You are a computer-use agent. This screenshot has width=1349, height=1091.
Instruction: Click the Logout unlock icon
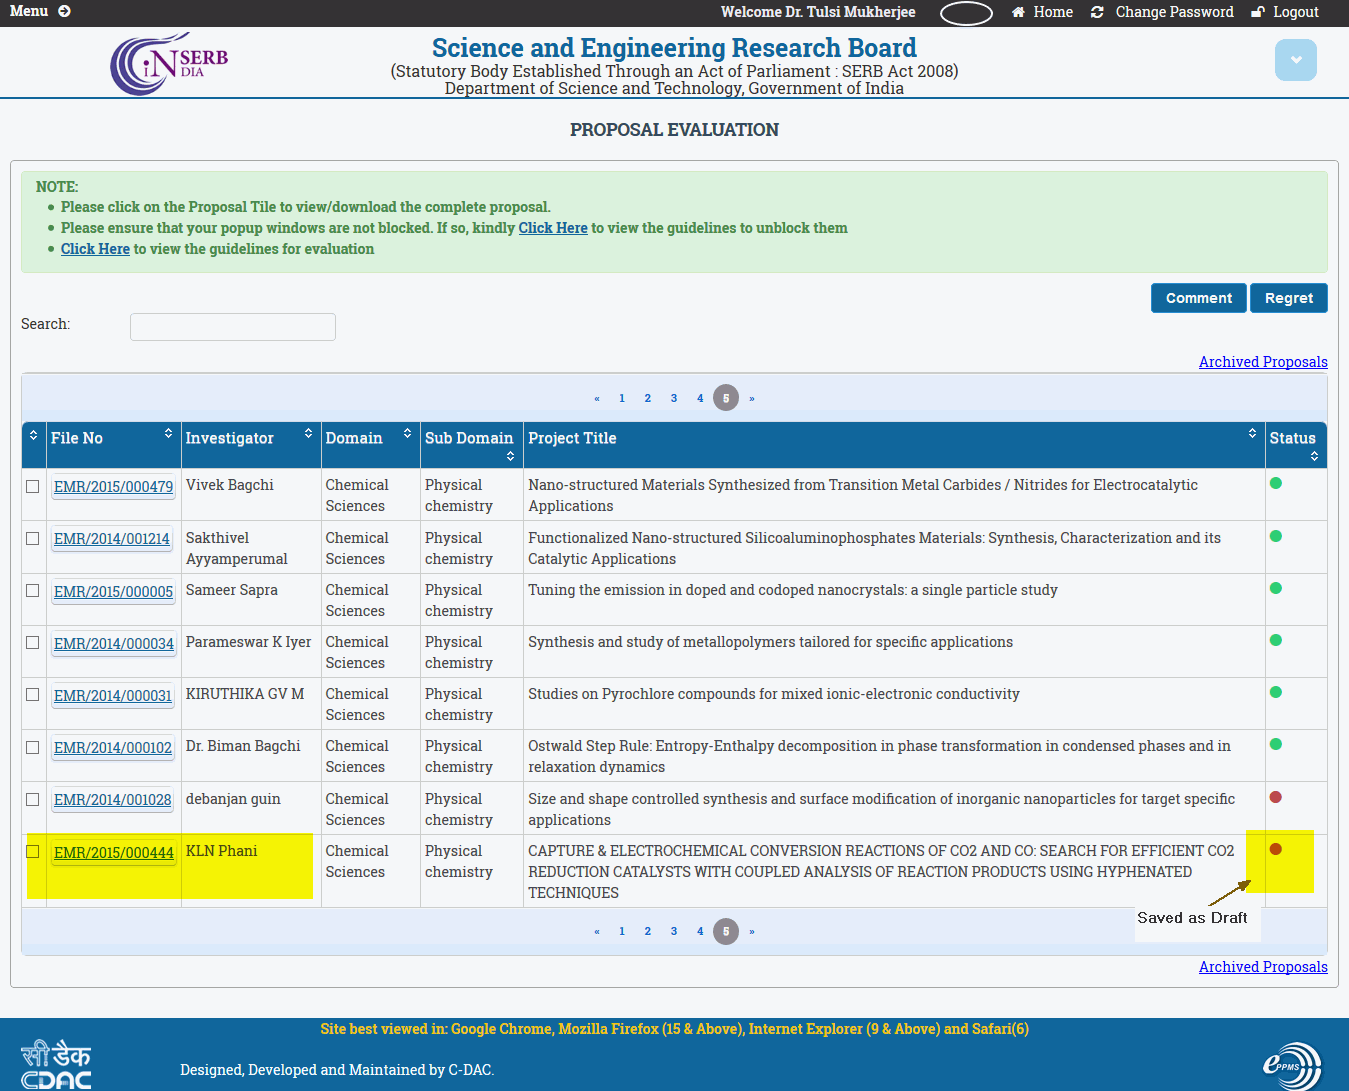pyautogui.click(x=1258, y=12)
